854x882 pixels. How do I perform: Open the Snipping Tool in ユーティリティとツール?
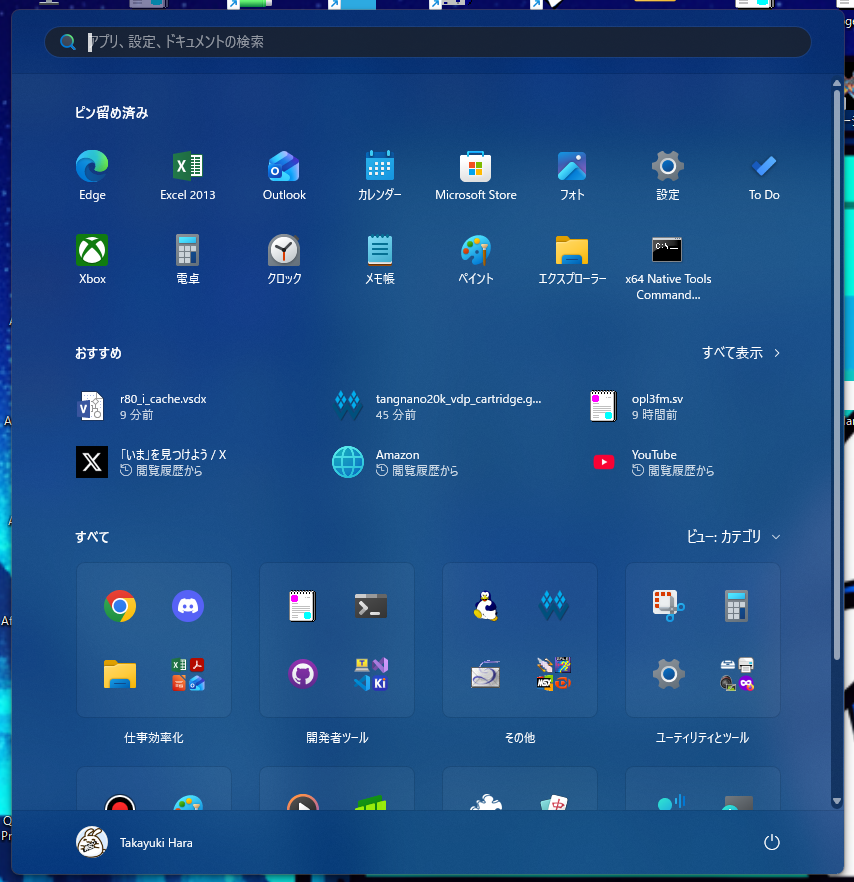(x=668, y=606)
